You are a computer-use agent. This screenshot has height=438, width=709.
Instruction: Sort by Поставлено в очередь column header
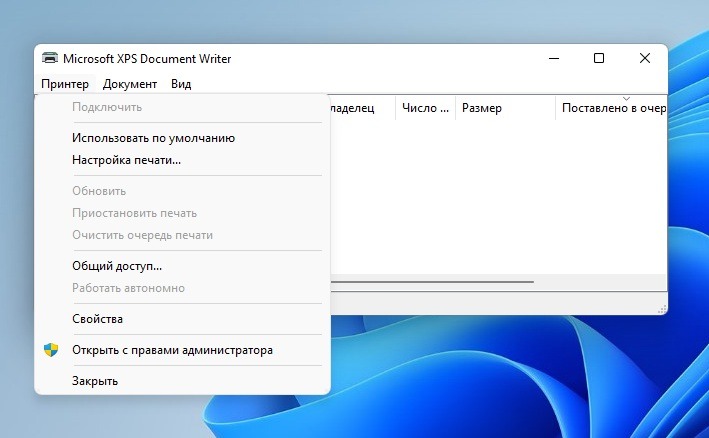[x=611, y=108]
